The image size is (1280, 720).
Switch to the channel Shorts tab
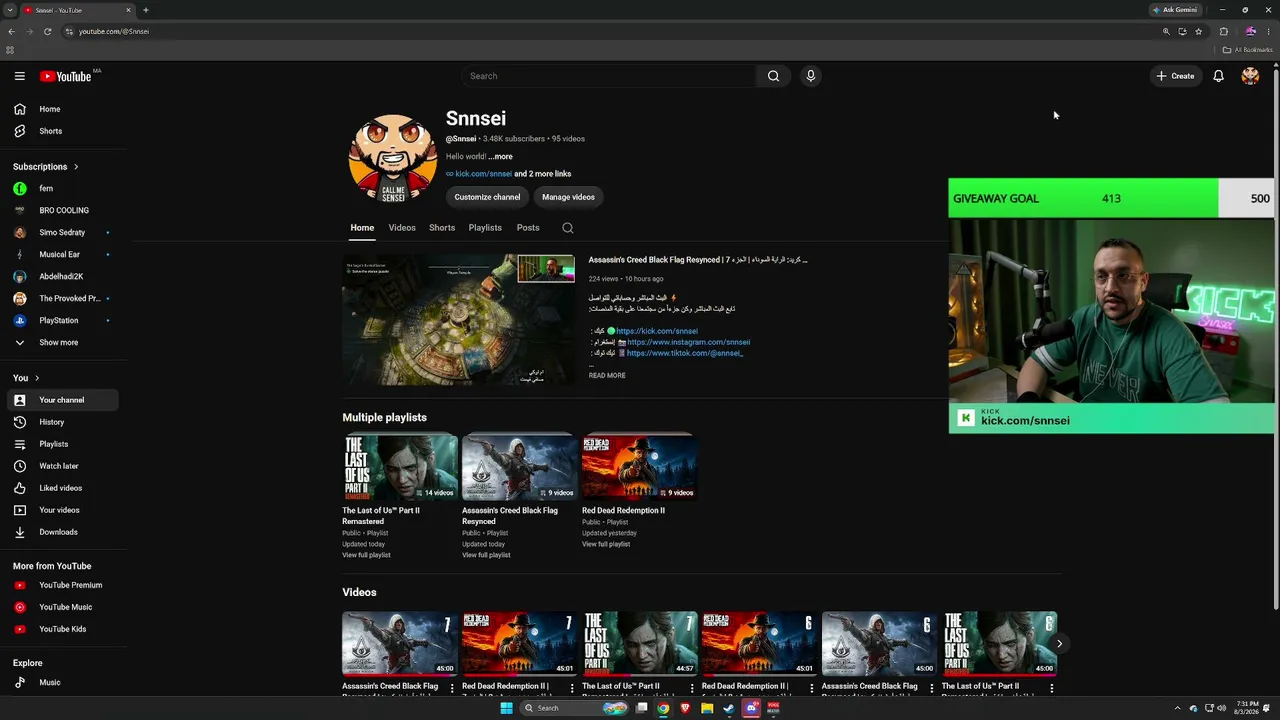click(442, 228)
